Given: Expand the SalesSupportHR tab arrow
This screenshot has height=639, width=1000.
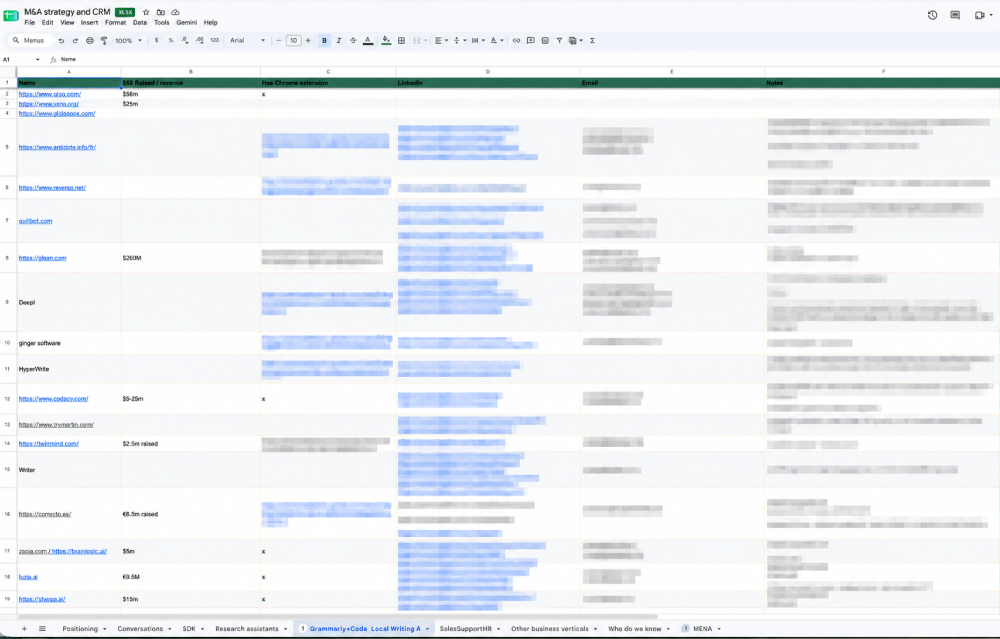Looking at the screenshot, I should [x=498, y=629].
